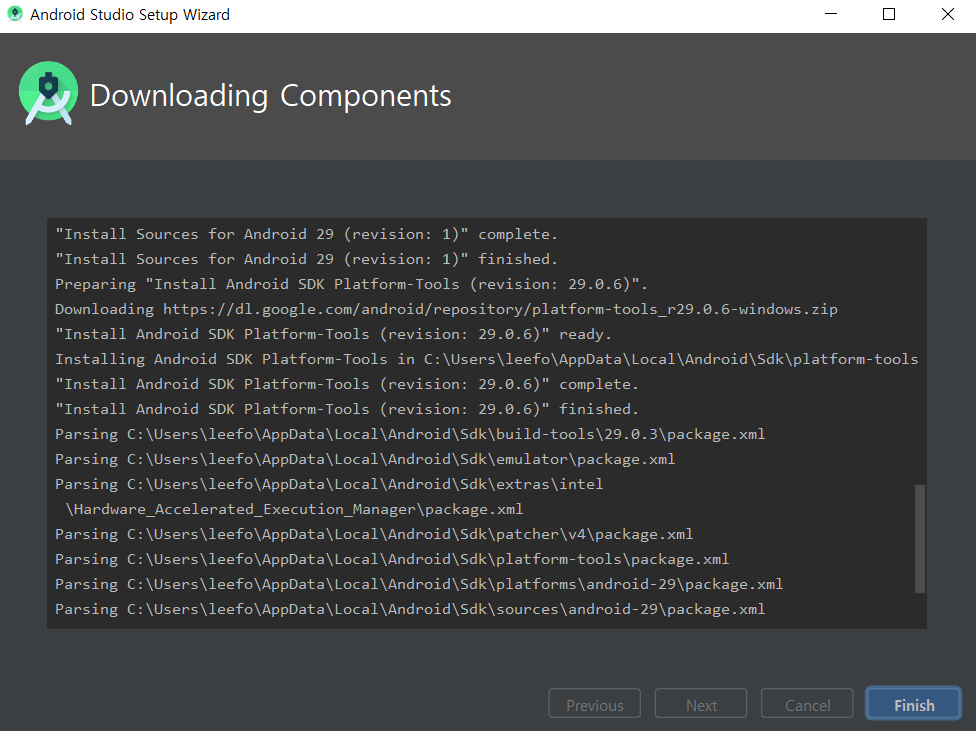Click the line "Install Sources for Android 29" finished
The image size is (976, 731).
306,259
